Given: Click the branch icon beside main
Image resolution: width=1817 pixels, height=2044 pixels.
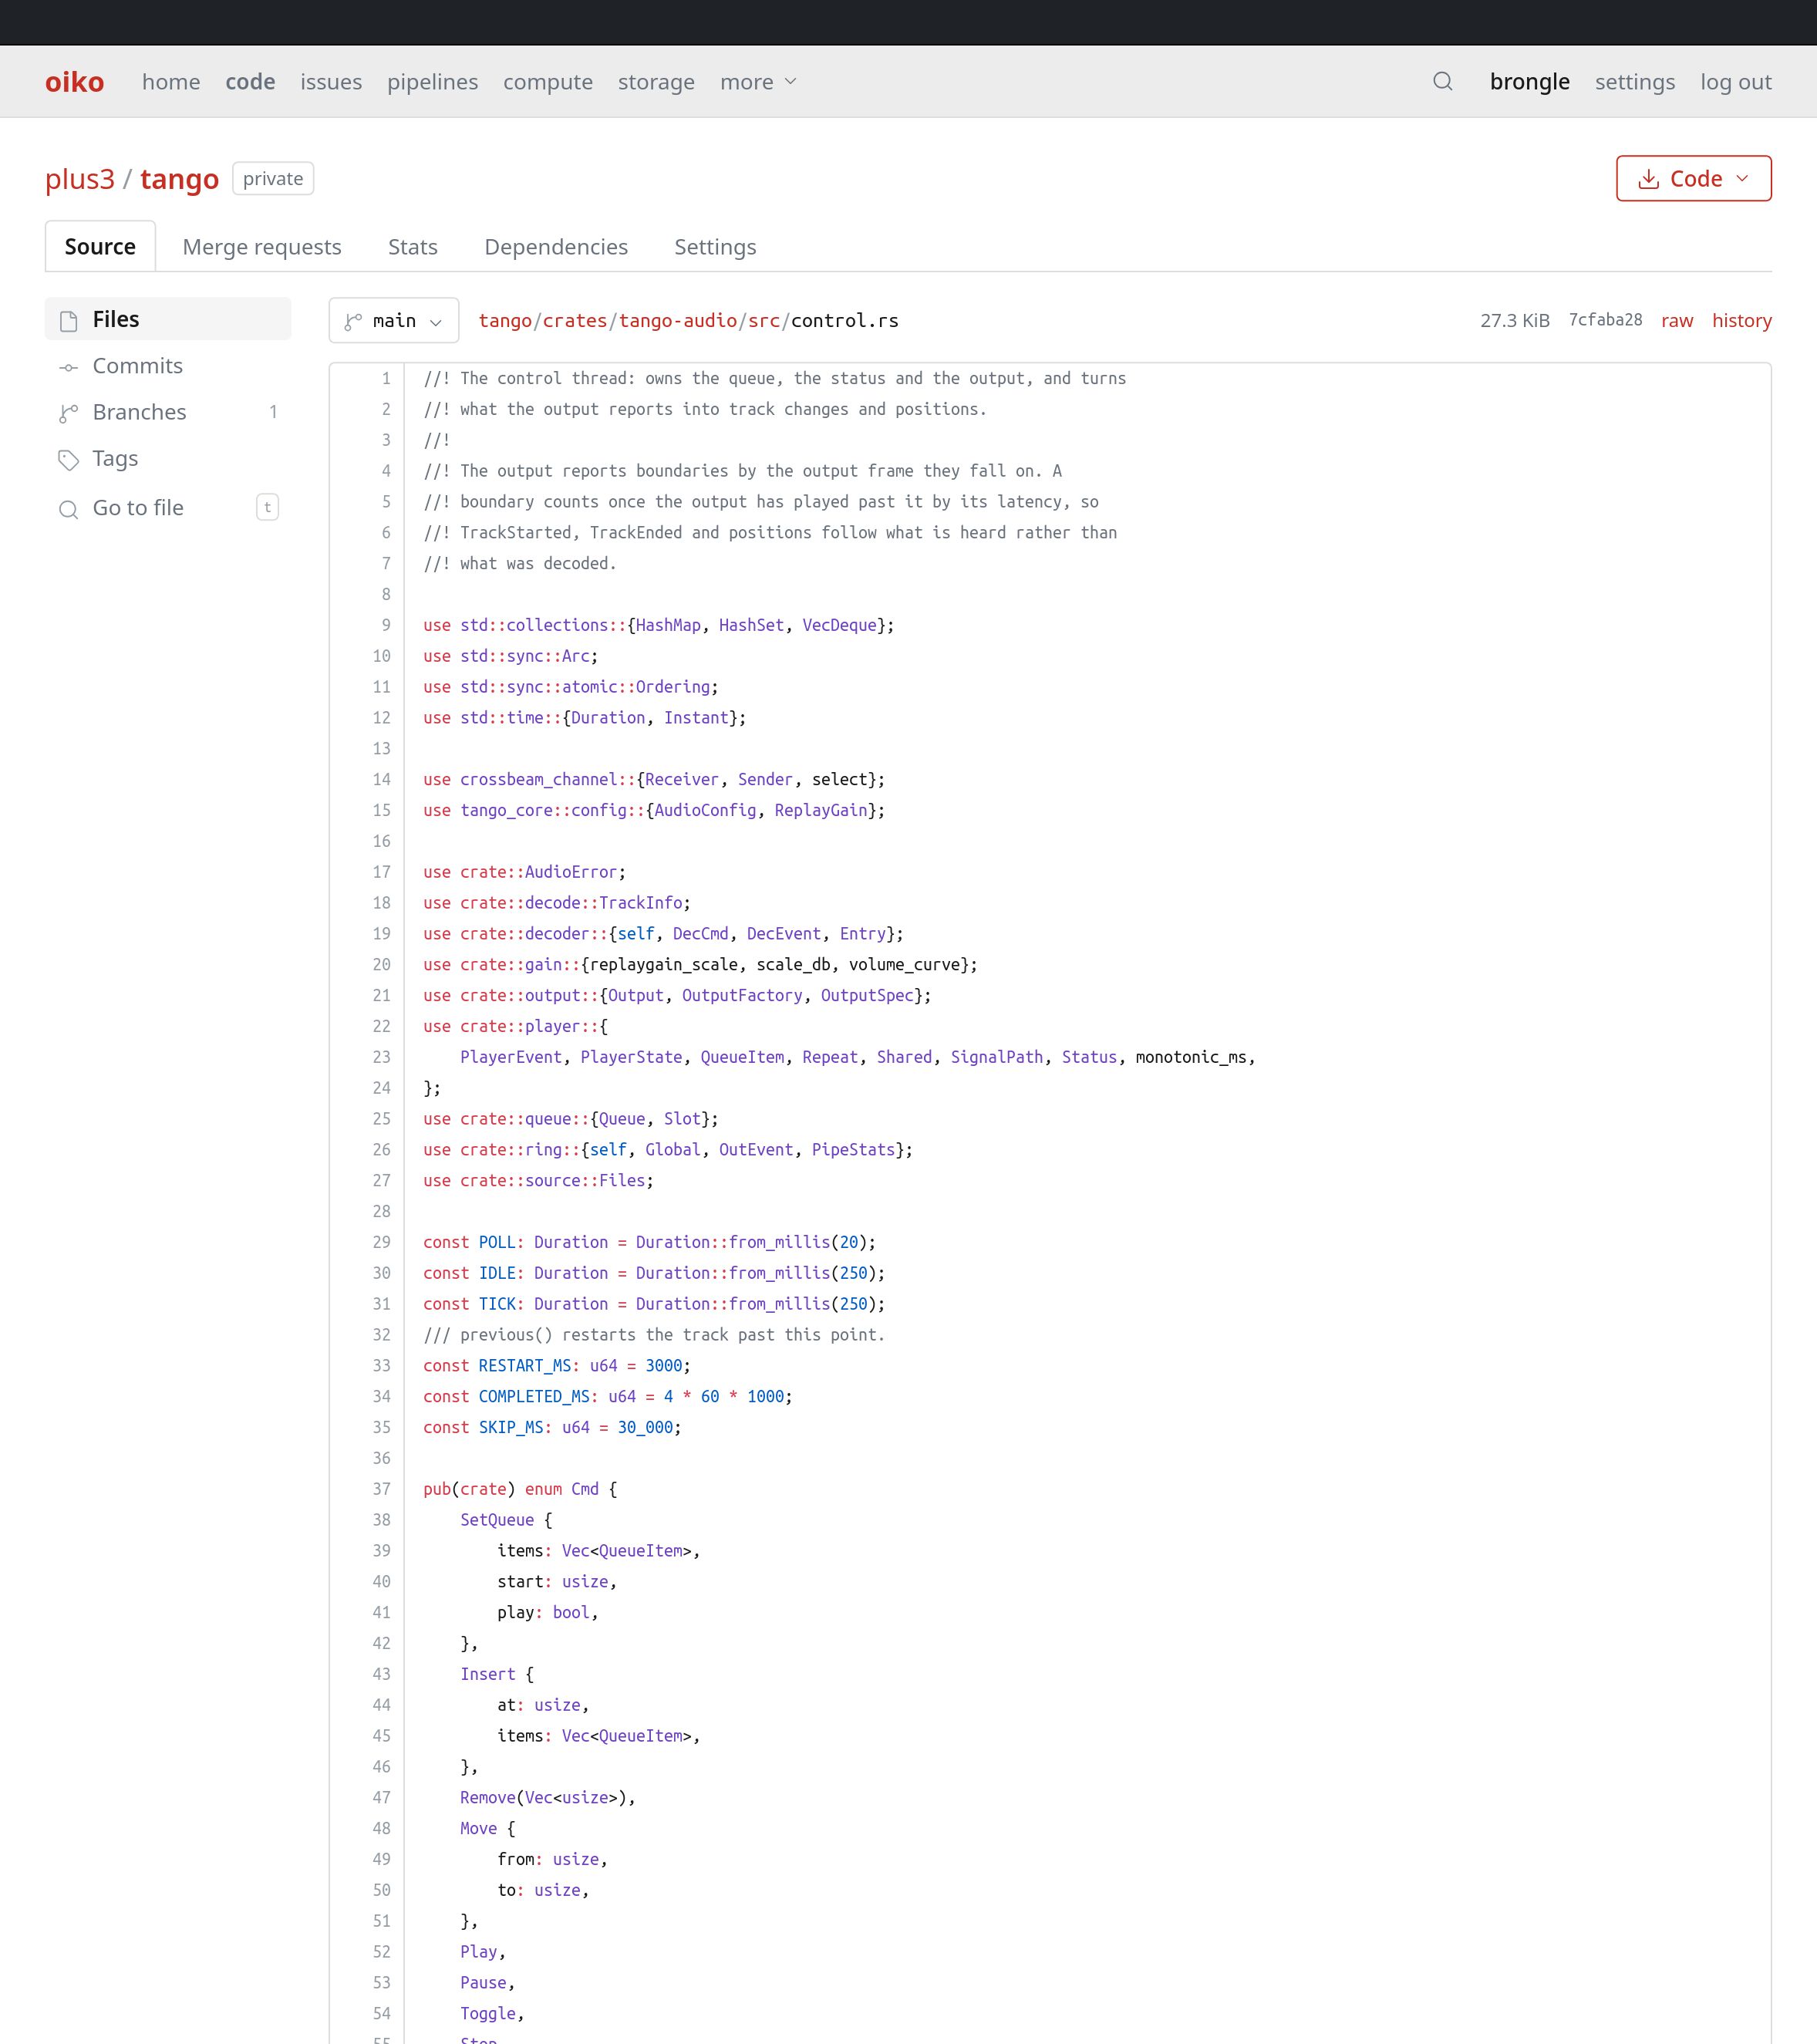Looking at the screenshot, I should [353, 321].
